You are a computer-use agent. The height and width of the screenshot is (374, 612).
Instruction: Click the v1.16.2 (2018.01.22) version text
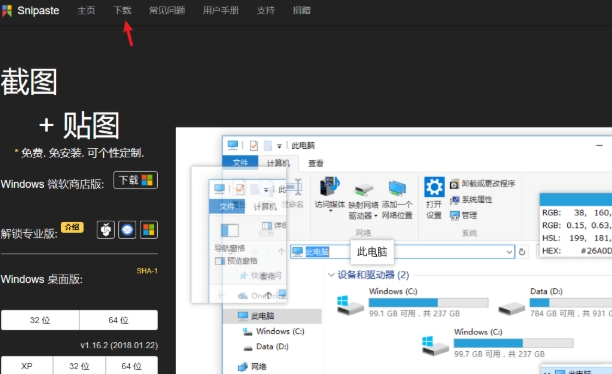click(x=119, y=345)
